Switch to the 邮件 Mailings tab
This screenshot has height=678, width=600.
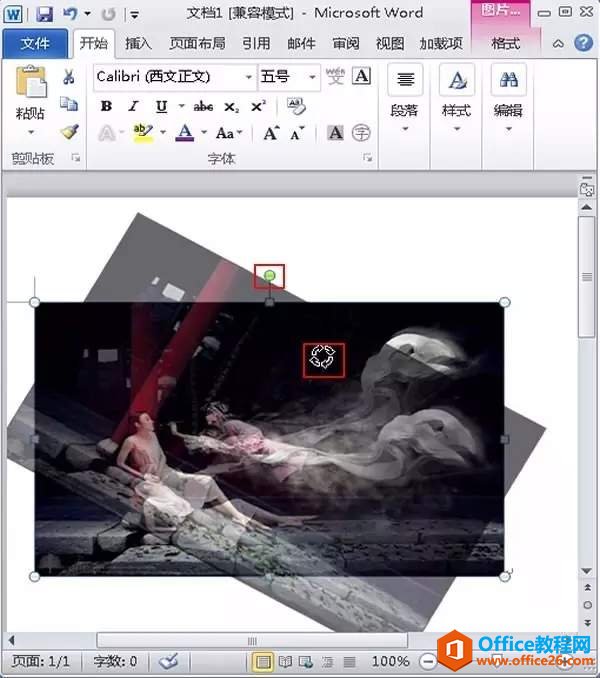(x=301, y=43)
